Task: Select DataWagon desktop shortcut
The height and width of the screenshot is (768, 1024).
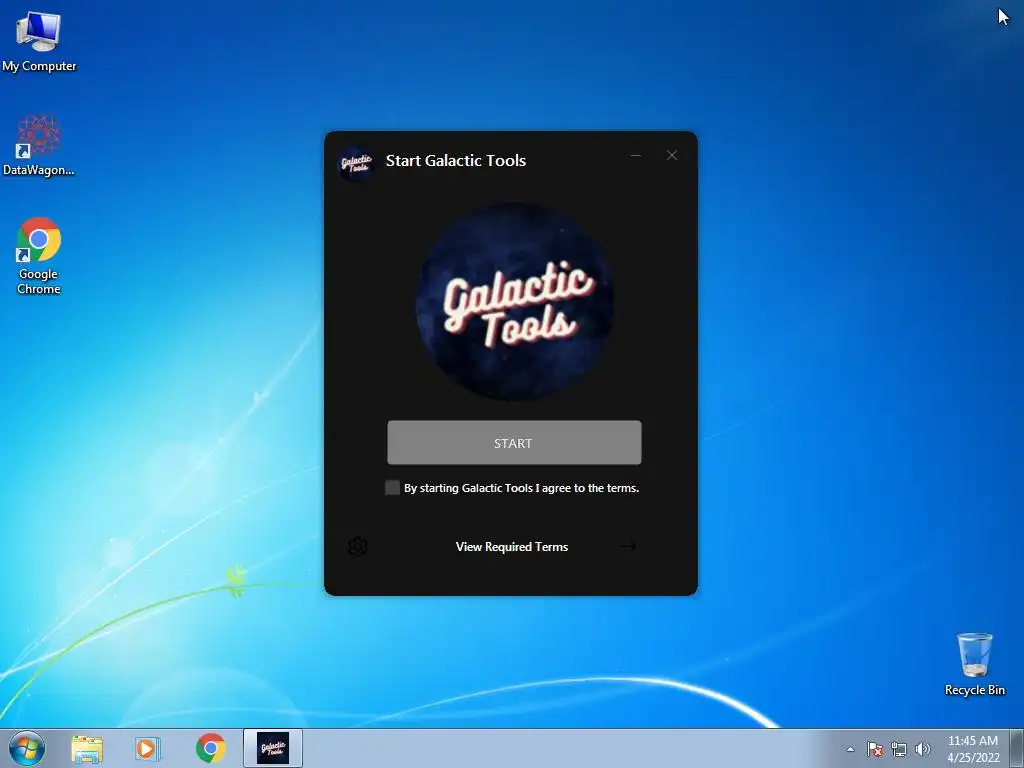Action: 39,145
